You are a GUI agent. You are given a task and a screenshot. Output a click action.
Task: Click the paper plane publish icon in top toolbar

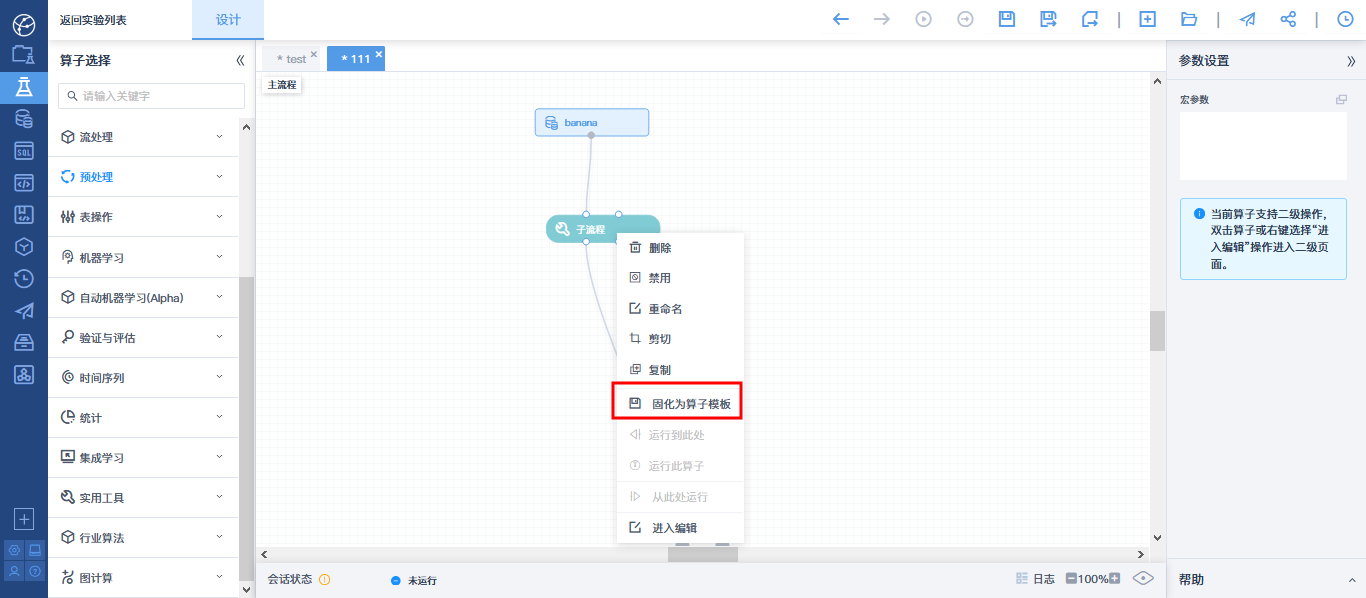[x=1247, y=19]
